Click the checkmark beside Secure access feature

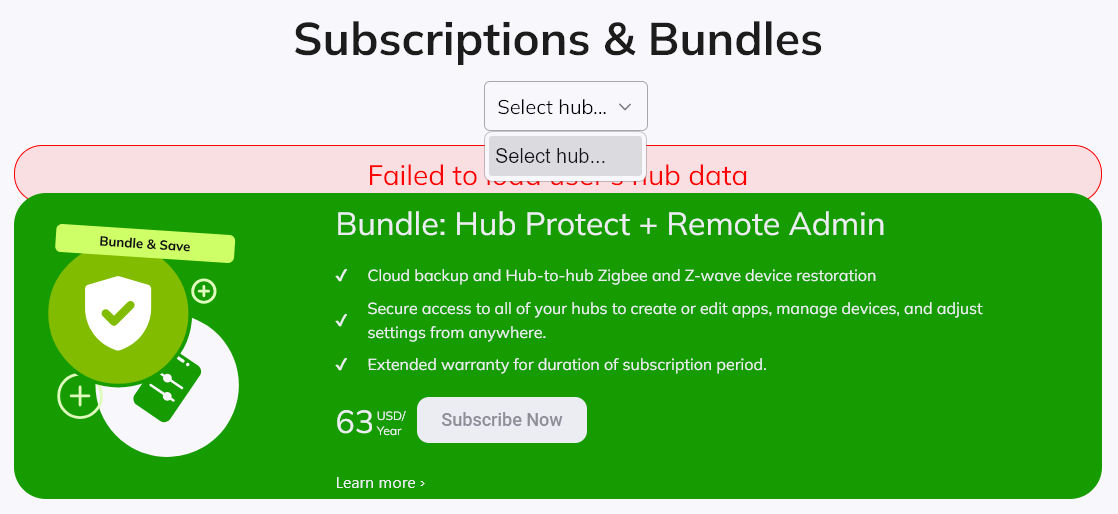point(341,320)
